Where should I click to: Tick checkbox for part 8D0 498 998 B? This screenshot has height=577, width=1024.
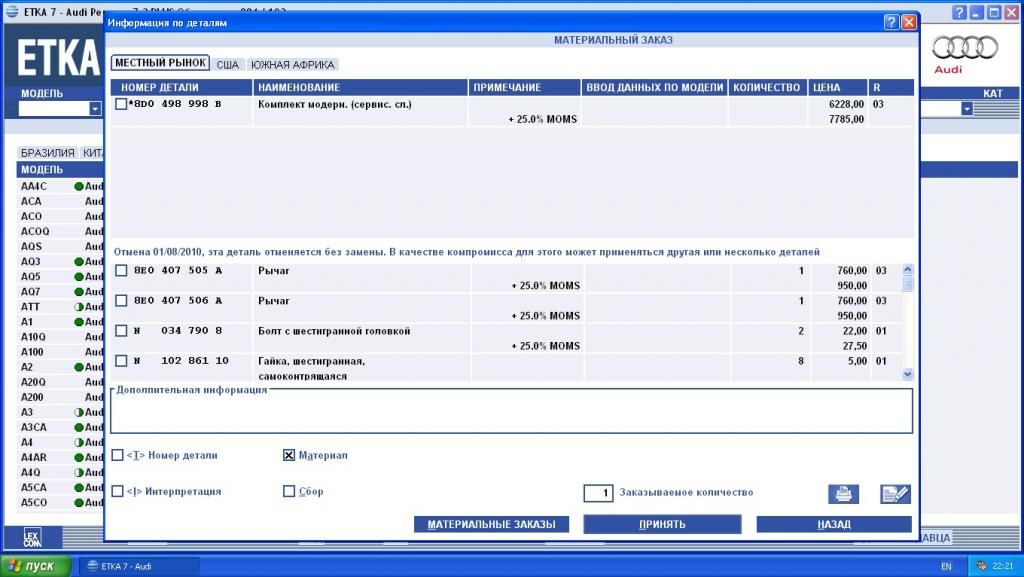[121, 104]
